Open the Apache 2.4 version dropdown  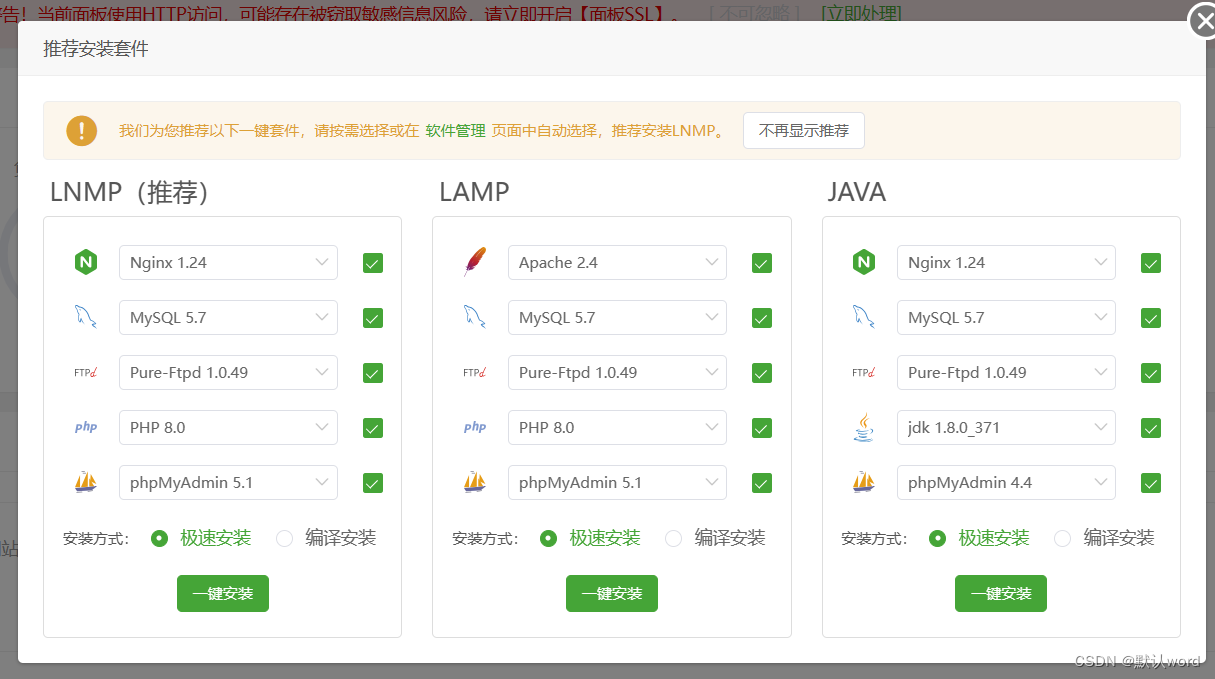(617, 262)
